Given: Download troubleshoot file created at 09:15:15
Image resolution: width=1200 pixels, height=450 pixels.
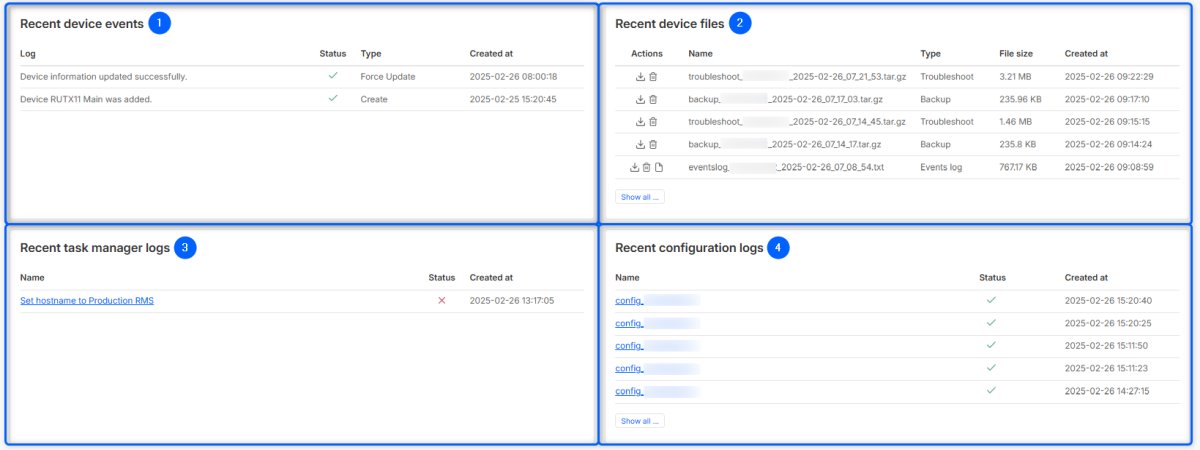Looking at the screenshot, I should pos(640,122).
